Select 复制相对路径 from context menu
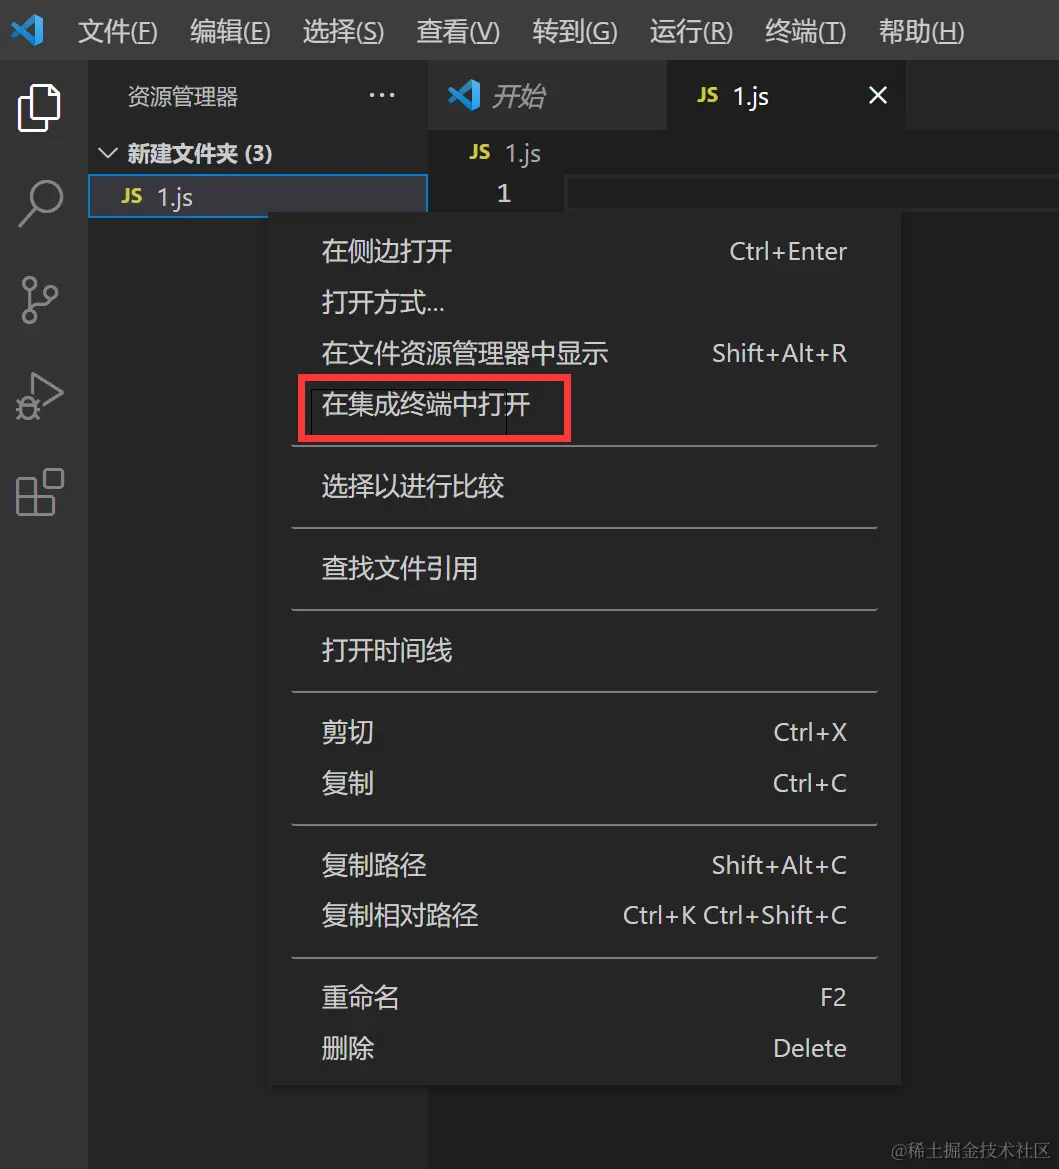Viewport: 1059px width, 1169px height. (x=399, y=915)
